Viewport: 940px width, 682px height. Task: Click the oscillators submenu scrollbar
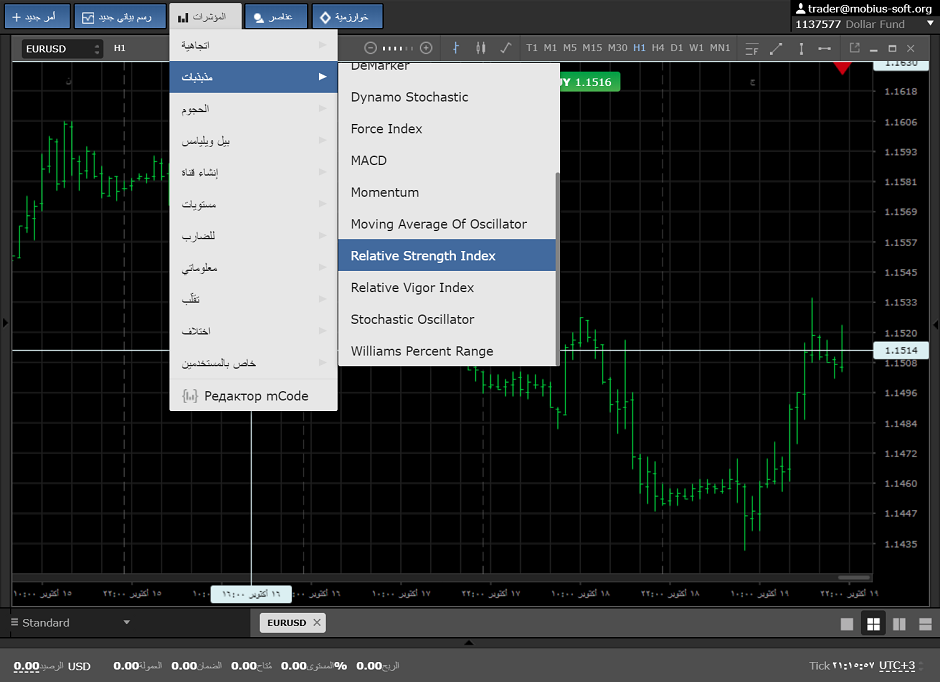(558, 268)
